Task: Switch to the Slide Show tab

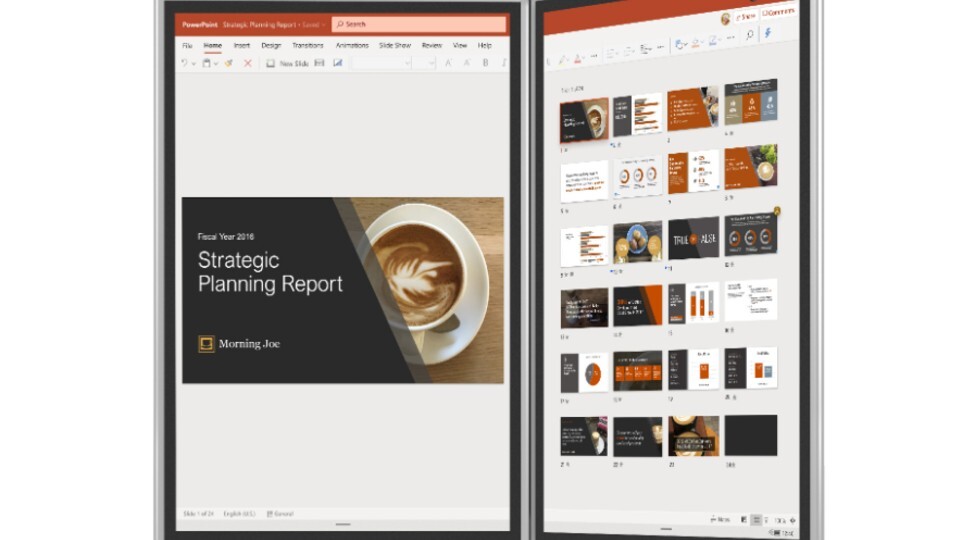Action: click(395, 45)
